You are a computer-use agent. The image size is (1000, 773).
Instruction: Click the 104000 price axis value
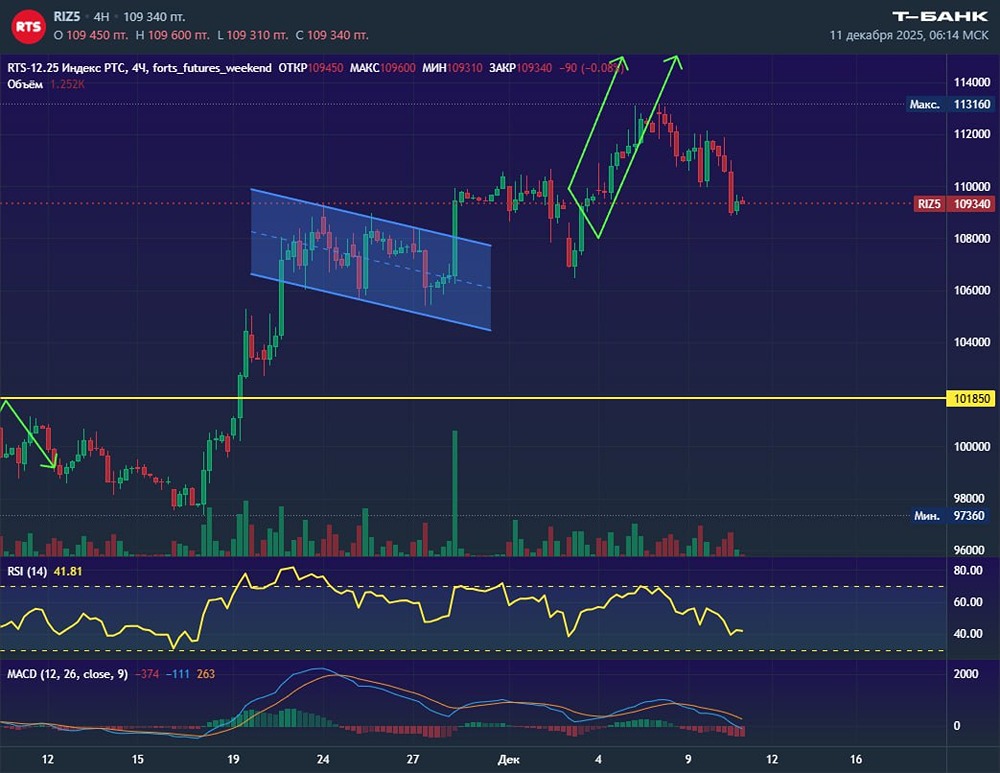point(971,342)
